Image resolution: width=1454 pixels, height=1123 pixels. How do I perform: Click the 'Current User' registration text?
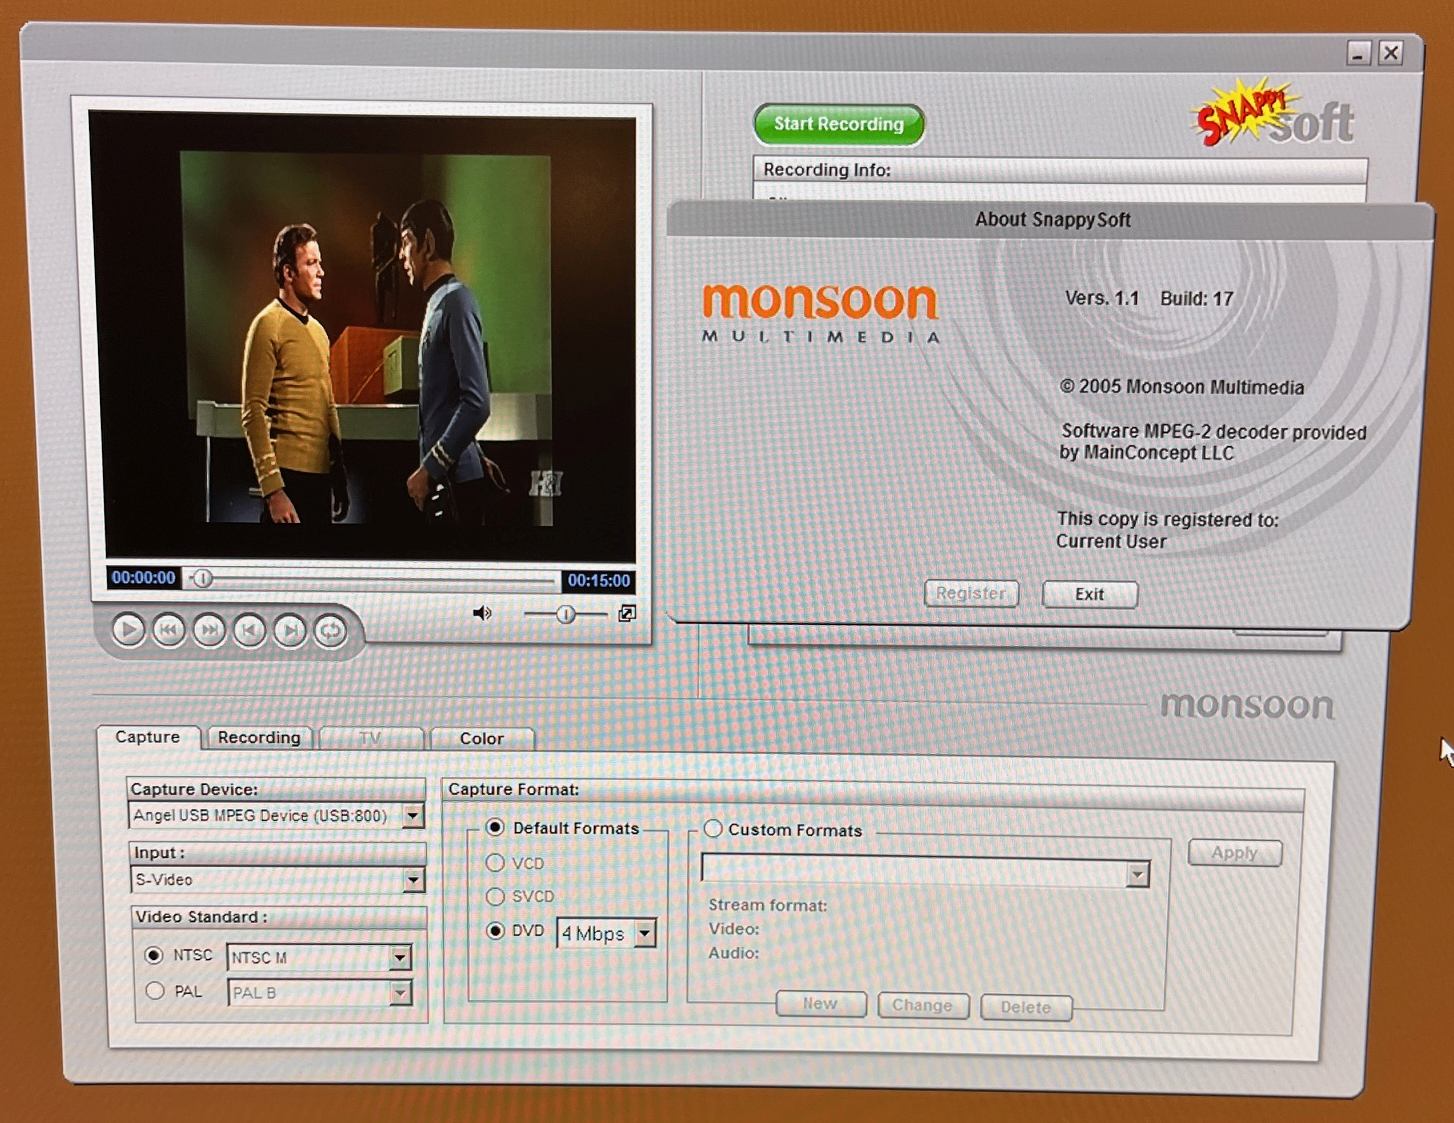point(1111,542)
